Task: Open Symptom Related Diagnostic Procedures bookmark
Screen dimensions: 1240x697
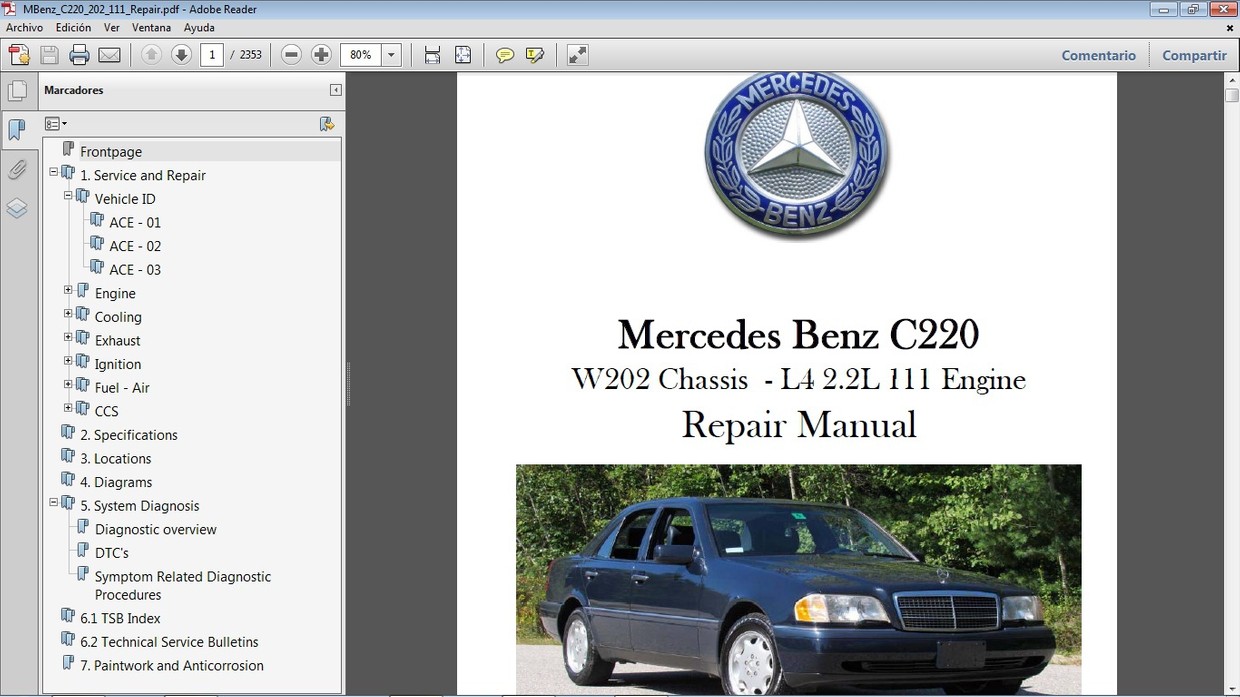Action: point(183,586)
